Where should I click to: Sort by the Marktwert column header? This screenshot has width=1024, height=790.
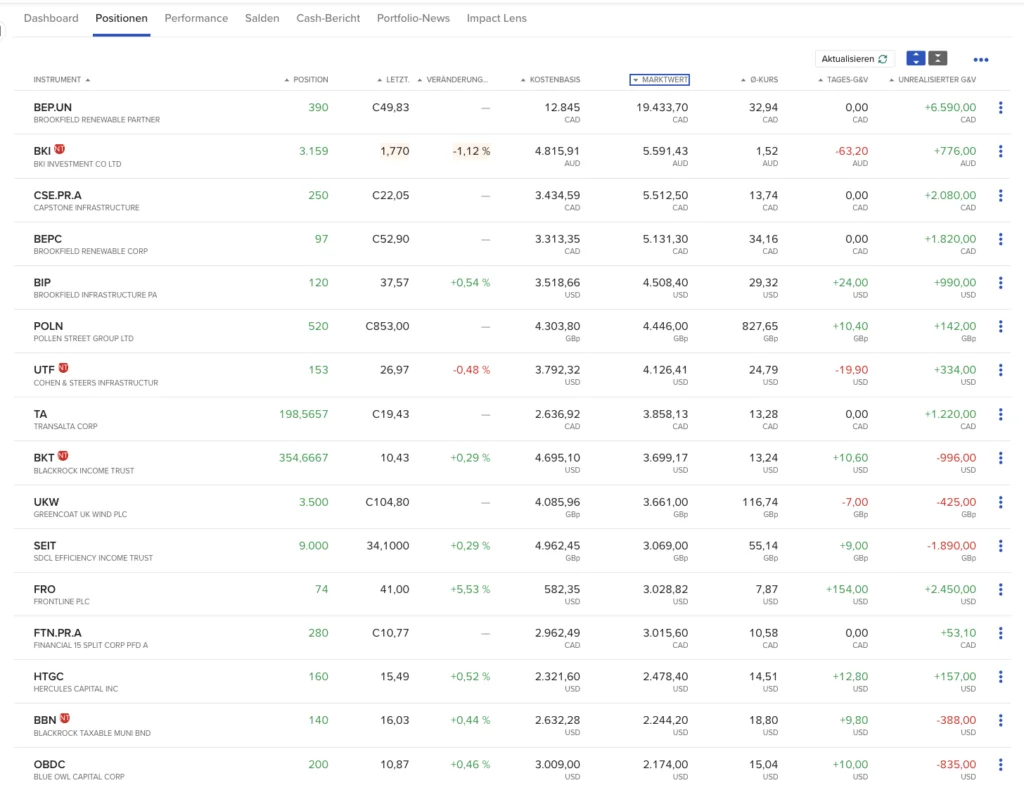click(660, 80)
